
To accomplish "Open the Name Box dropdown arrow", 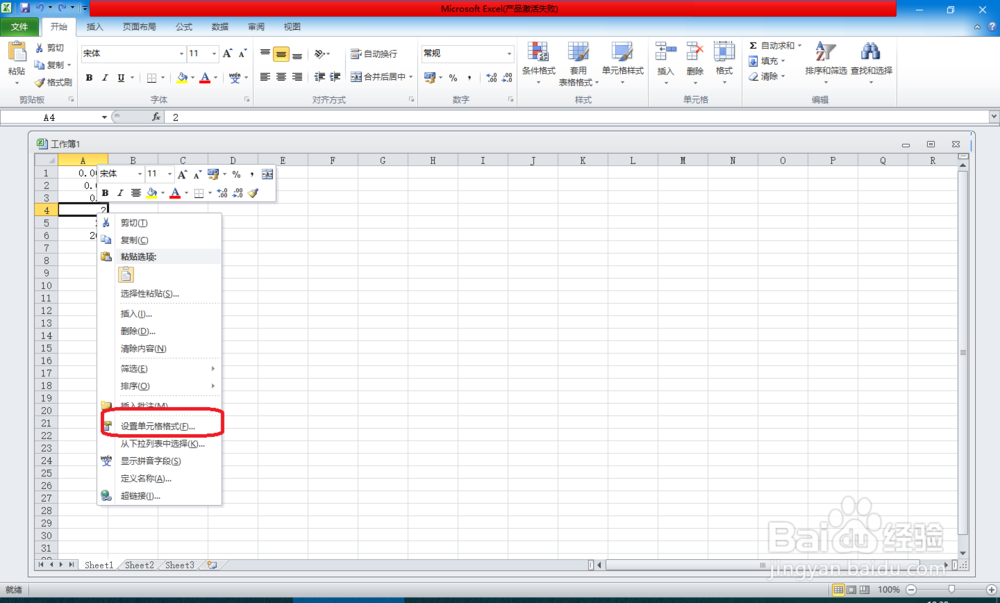I will 105,117.
